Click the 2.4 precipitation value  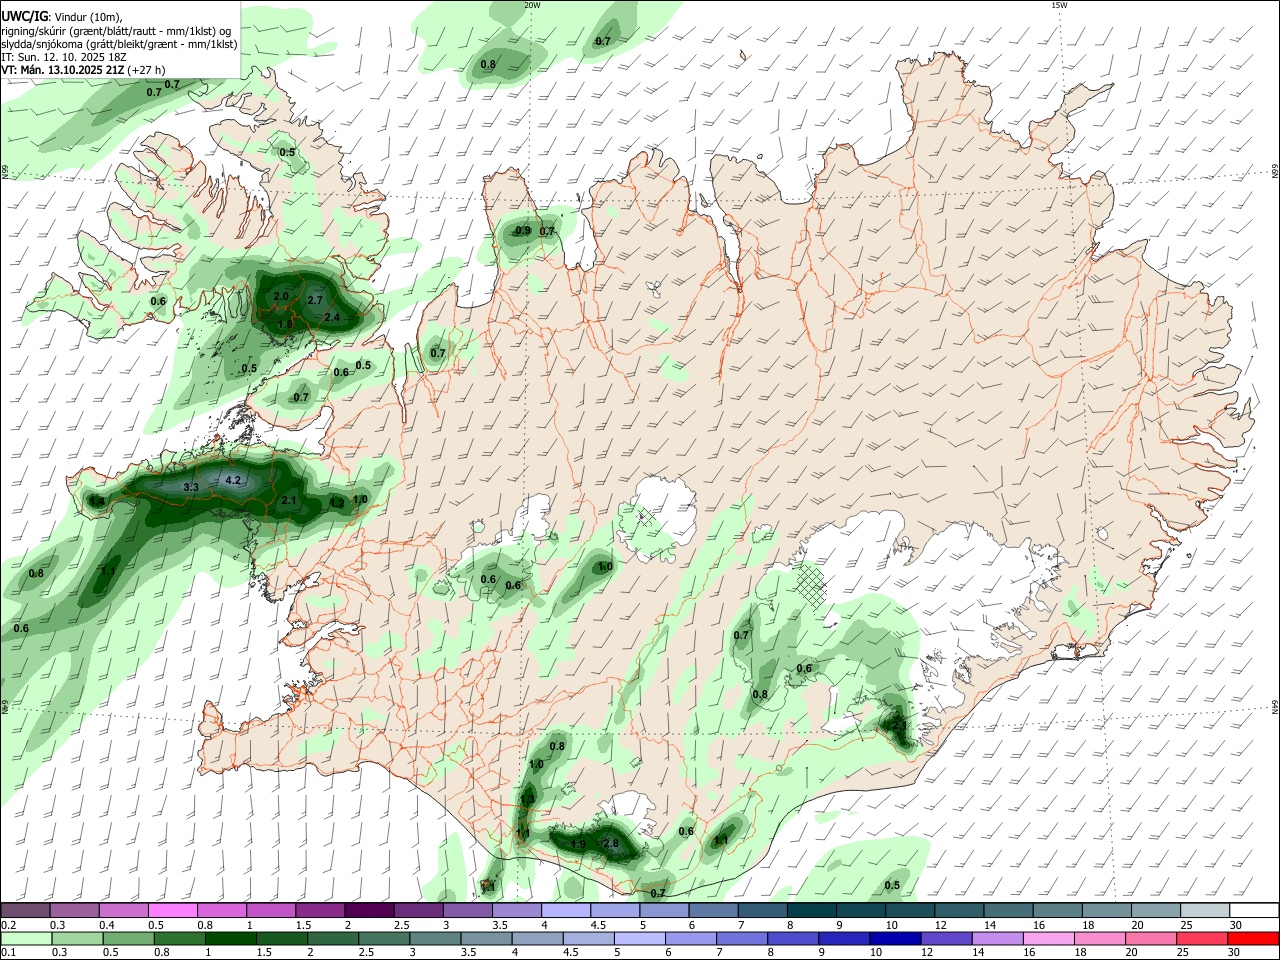333,318
